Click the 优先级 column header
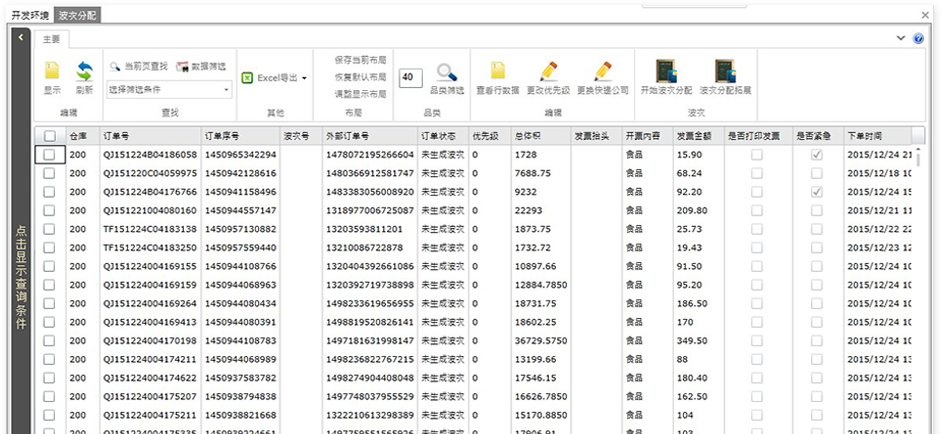942x434 pixels. click(x=489, y=136)
